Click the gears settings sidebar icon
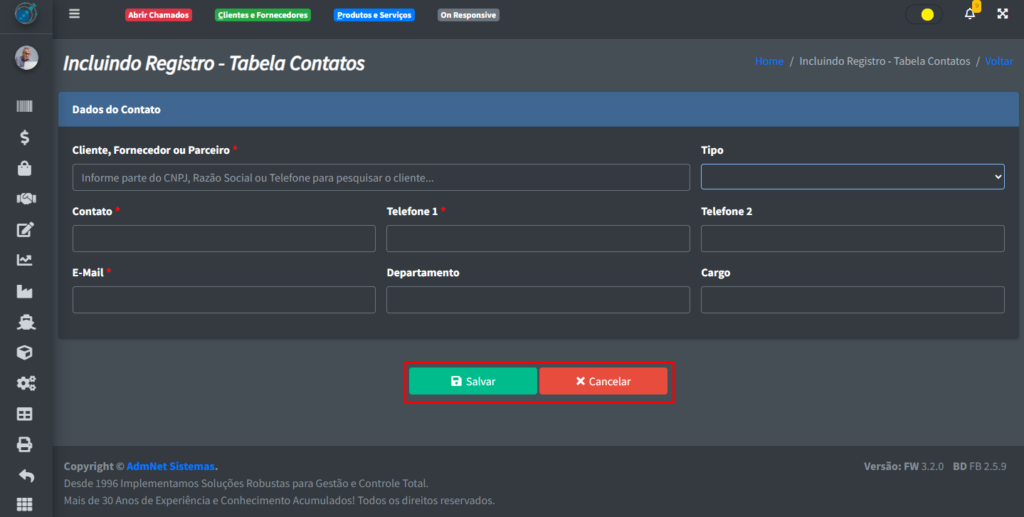Viewport: 1024px width, 517px height. pos(25,383)
